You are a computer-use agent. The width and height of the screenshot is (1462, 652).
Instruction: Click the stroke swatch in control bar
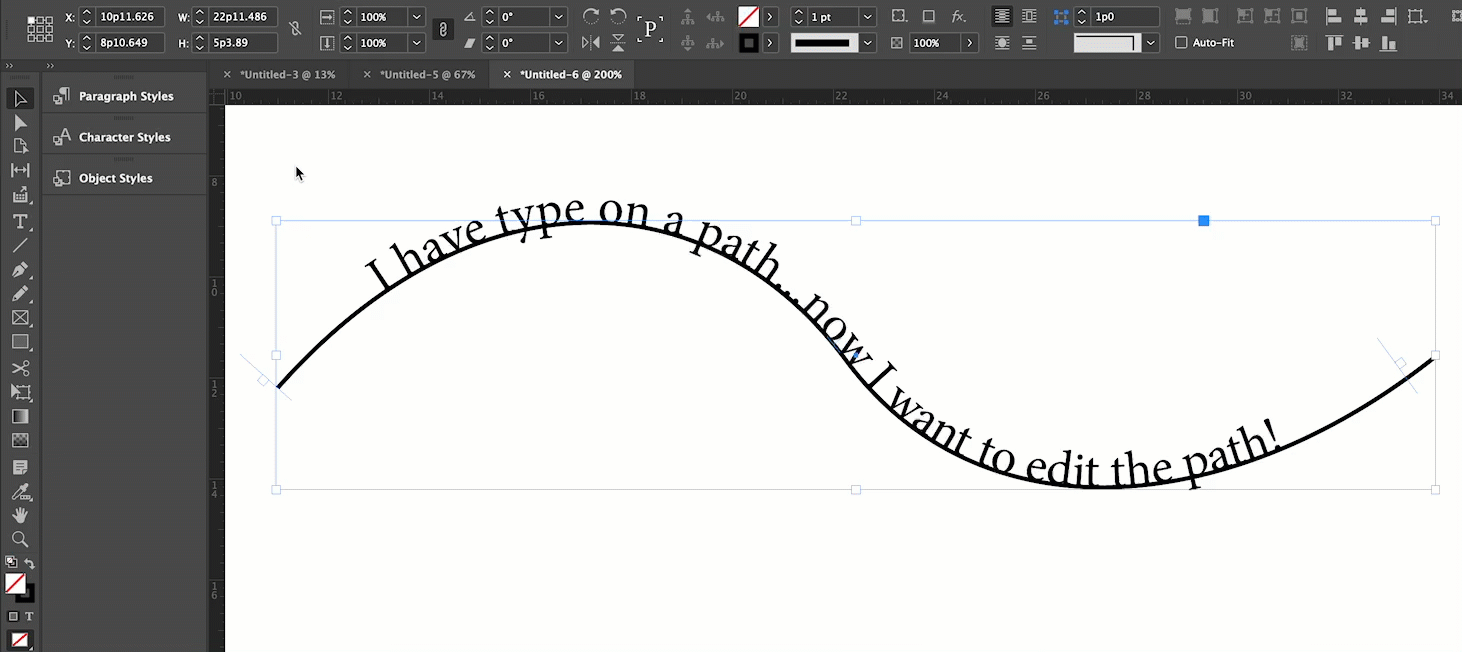(x=748, y=43)
